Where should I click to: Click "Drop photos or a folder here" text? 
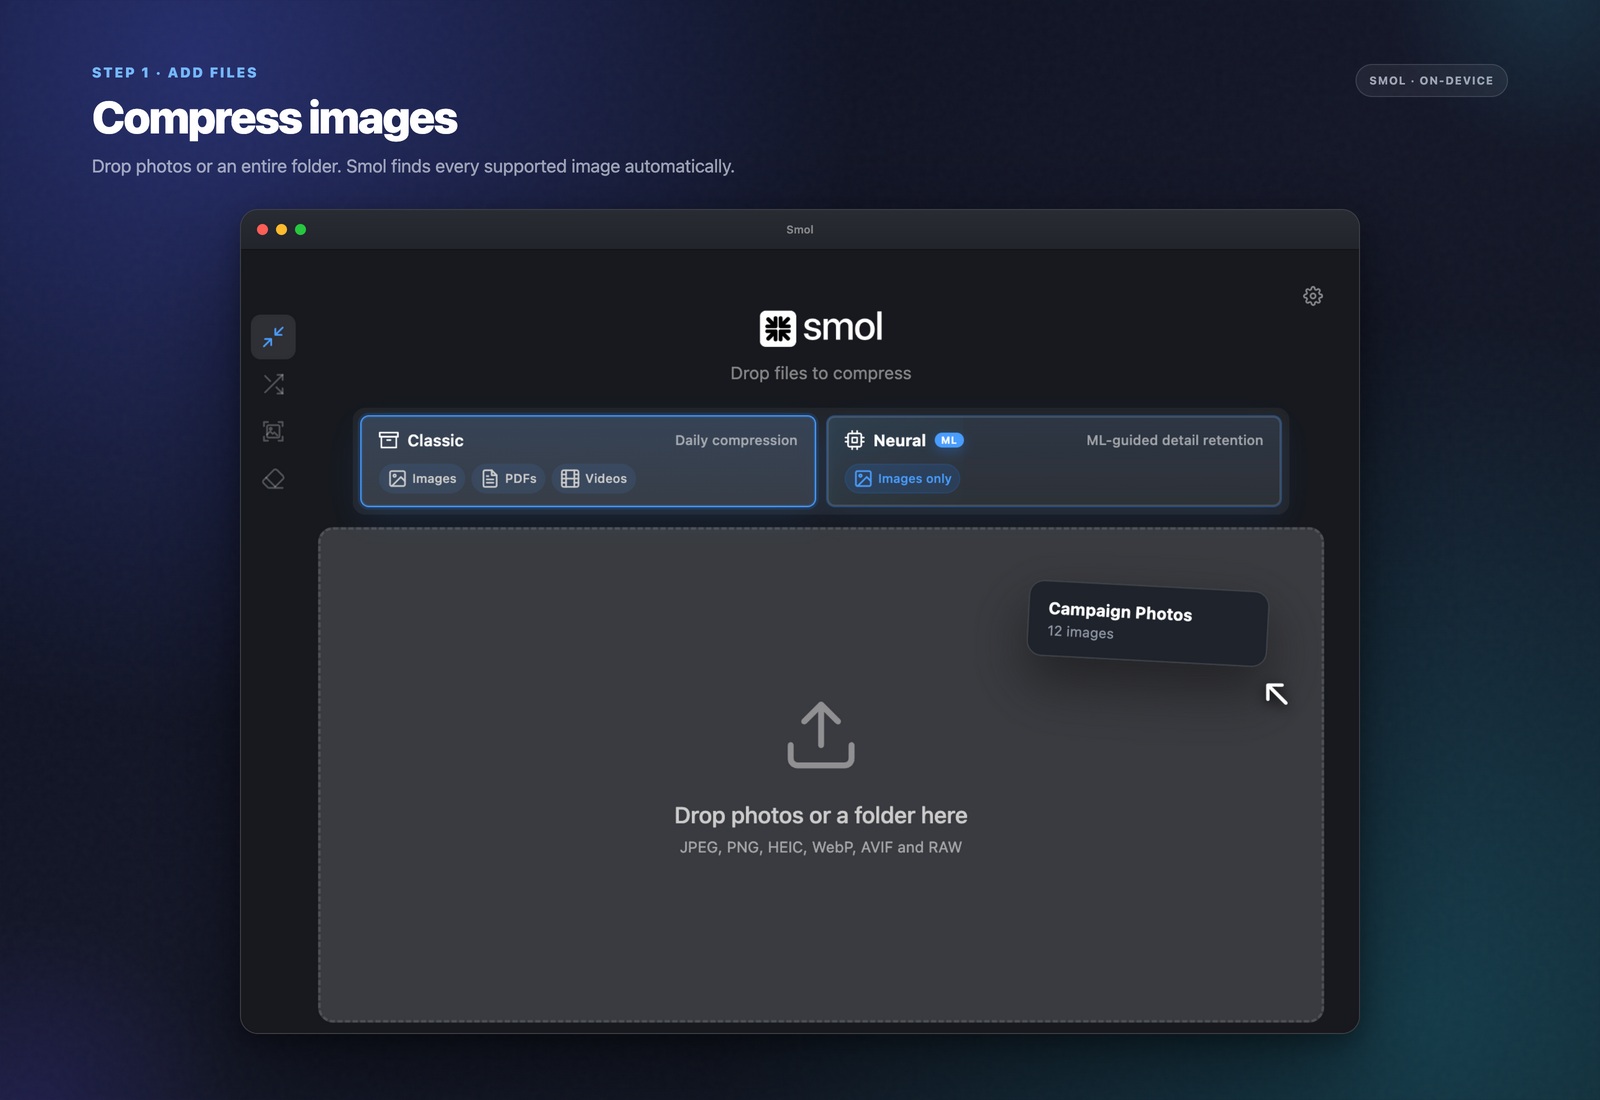click(x=821, y=816)
